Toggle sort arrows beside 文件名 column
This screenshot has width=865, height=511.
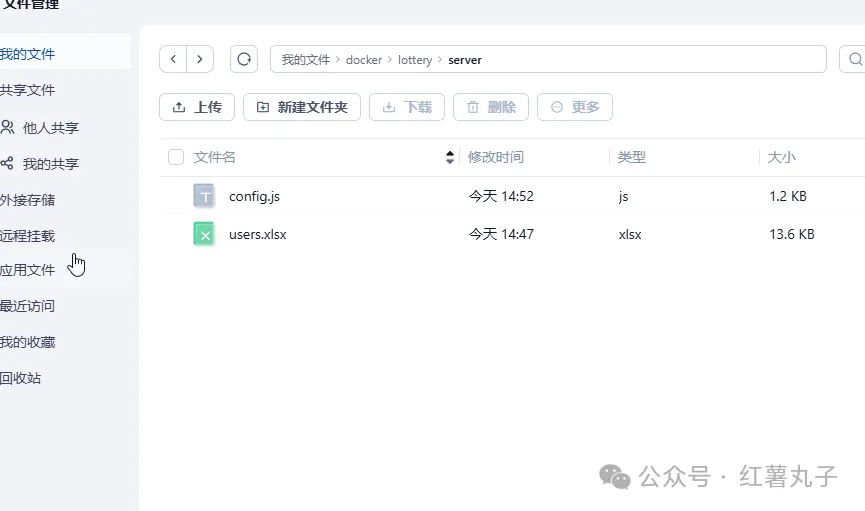[x=449, y=157]
